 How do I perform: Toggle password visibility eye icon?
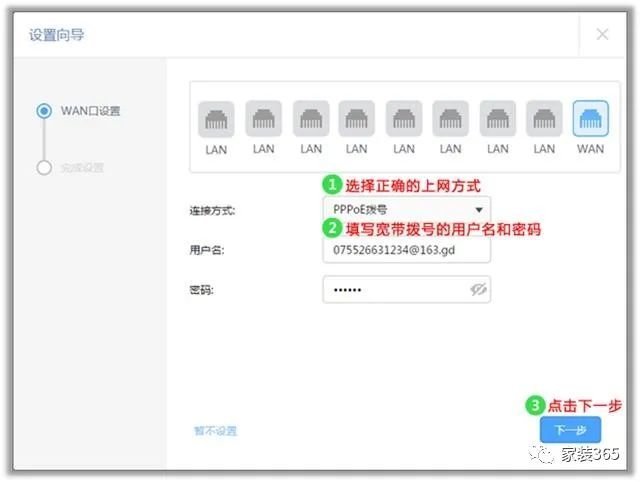click(x=478, y=289)
